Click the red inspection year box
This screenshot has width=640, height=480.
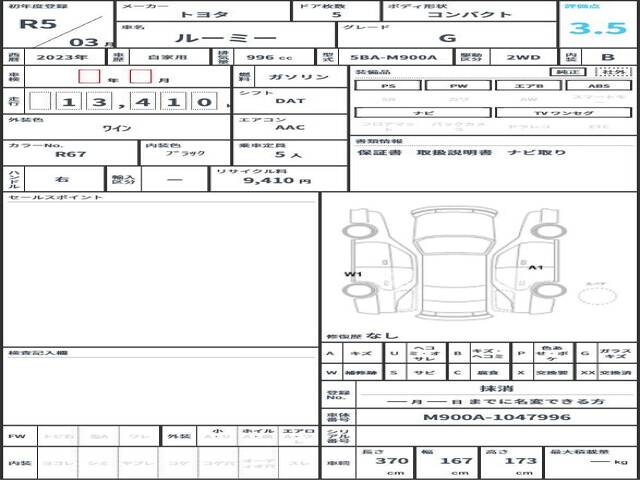pyautogui.click(x=89, y=77)
